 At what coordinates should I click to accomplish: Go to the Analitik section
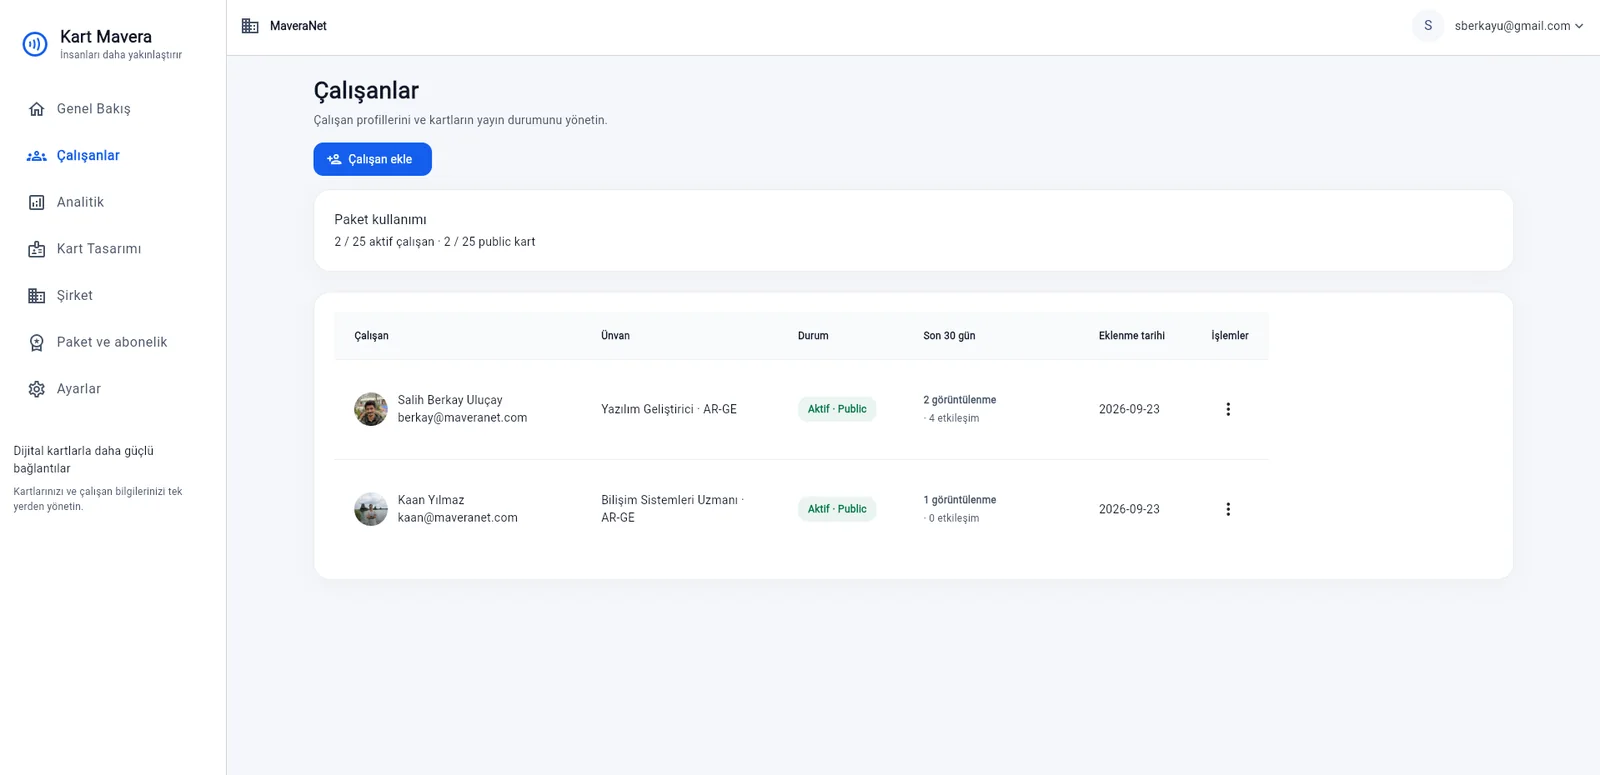(x=80, y=202)
